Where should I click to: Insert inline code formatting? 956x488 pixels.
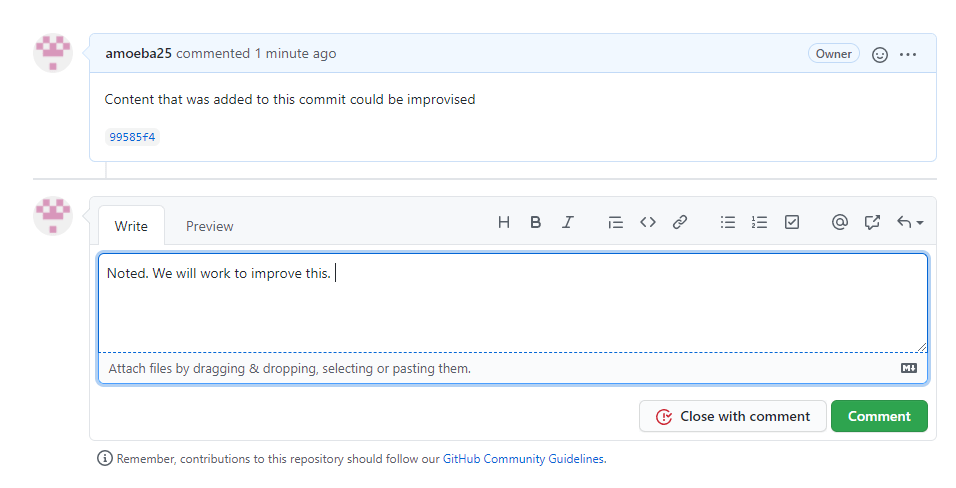point(648,222)
